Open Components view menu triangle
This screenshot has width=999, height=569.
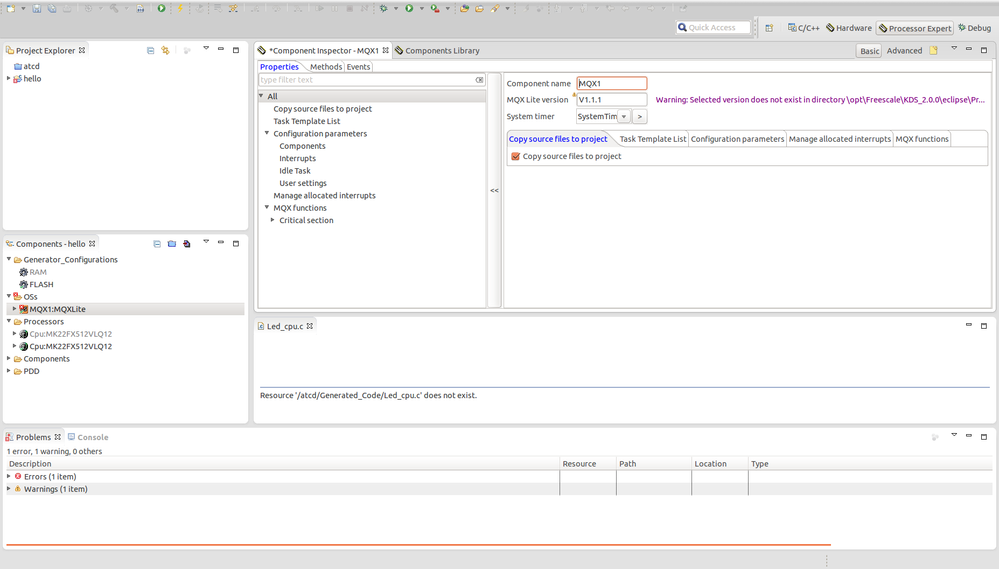click(x=206, y=241)
